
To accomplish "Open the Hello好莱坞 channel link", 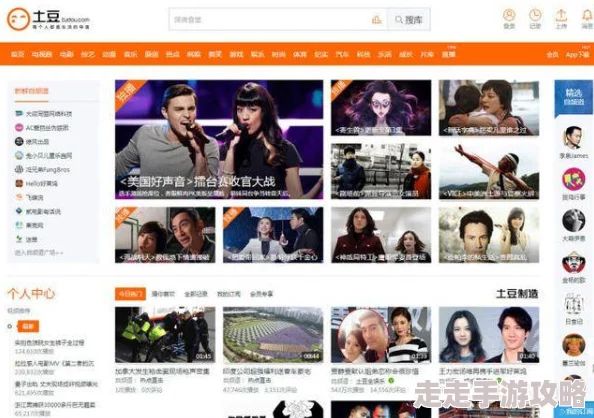I will pos(42,183).
